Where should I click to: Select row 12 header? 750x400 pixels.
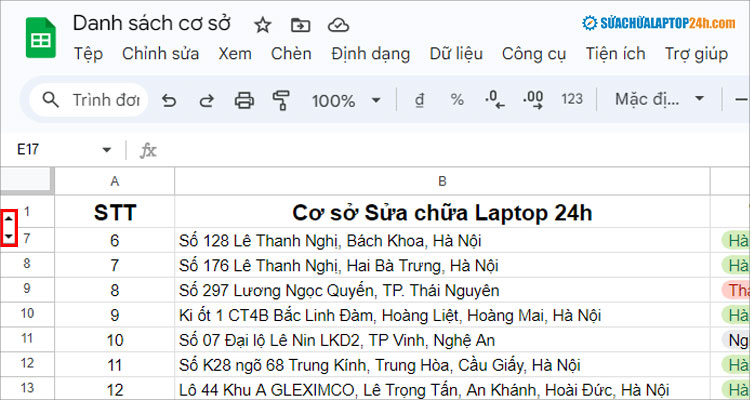pos(27,364)
